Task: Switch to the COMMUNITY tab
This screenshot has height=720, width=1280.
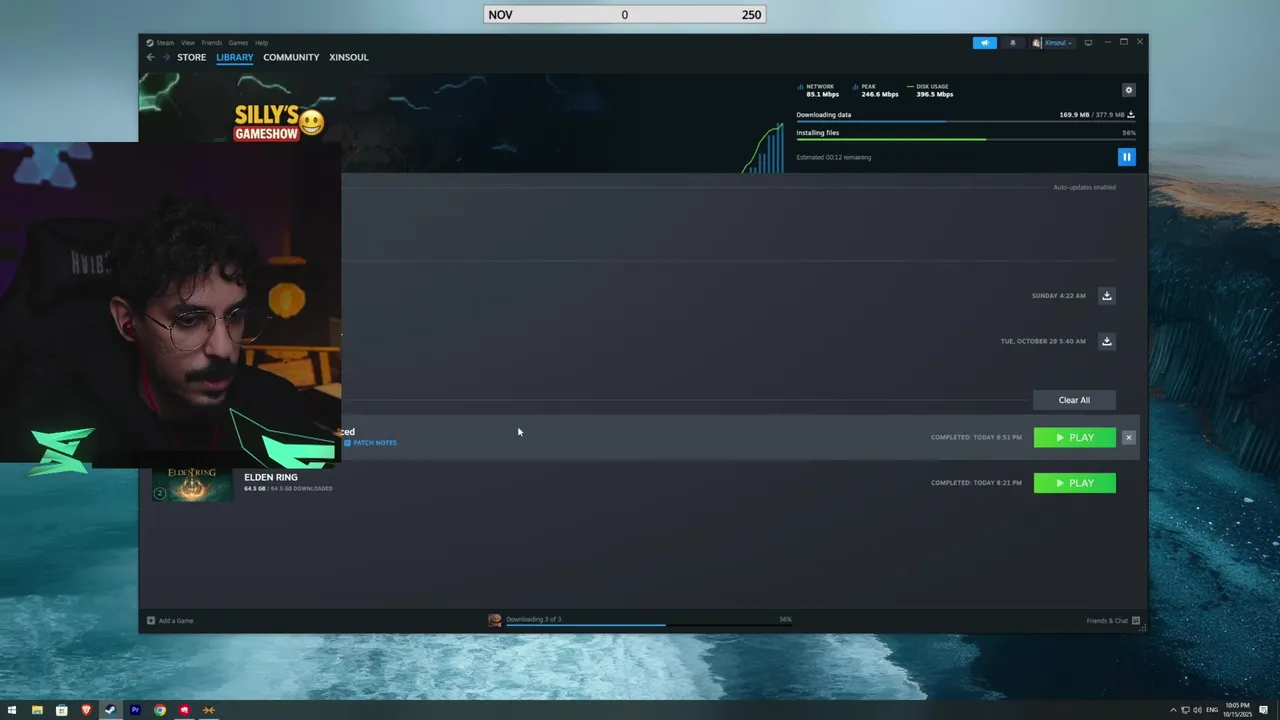Action: pyautogui.click(x=291, y=57)
